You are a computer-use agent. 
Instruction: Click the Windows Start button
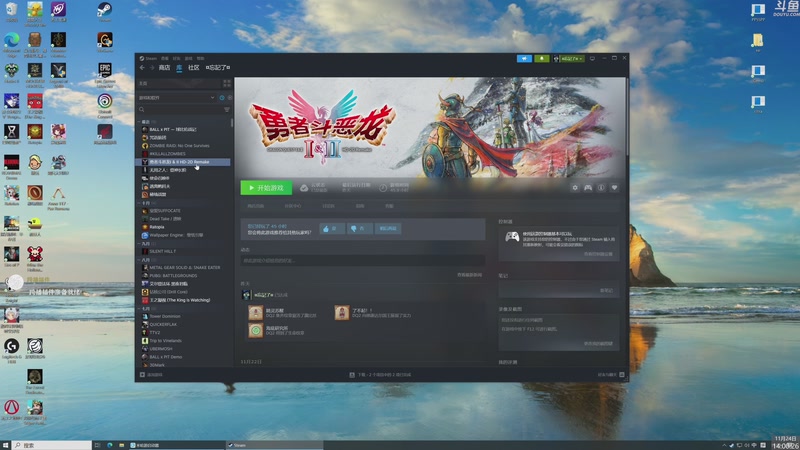tap(5, 445)
